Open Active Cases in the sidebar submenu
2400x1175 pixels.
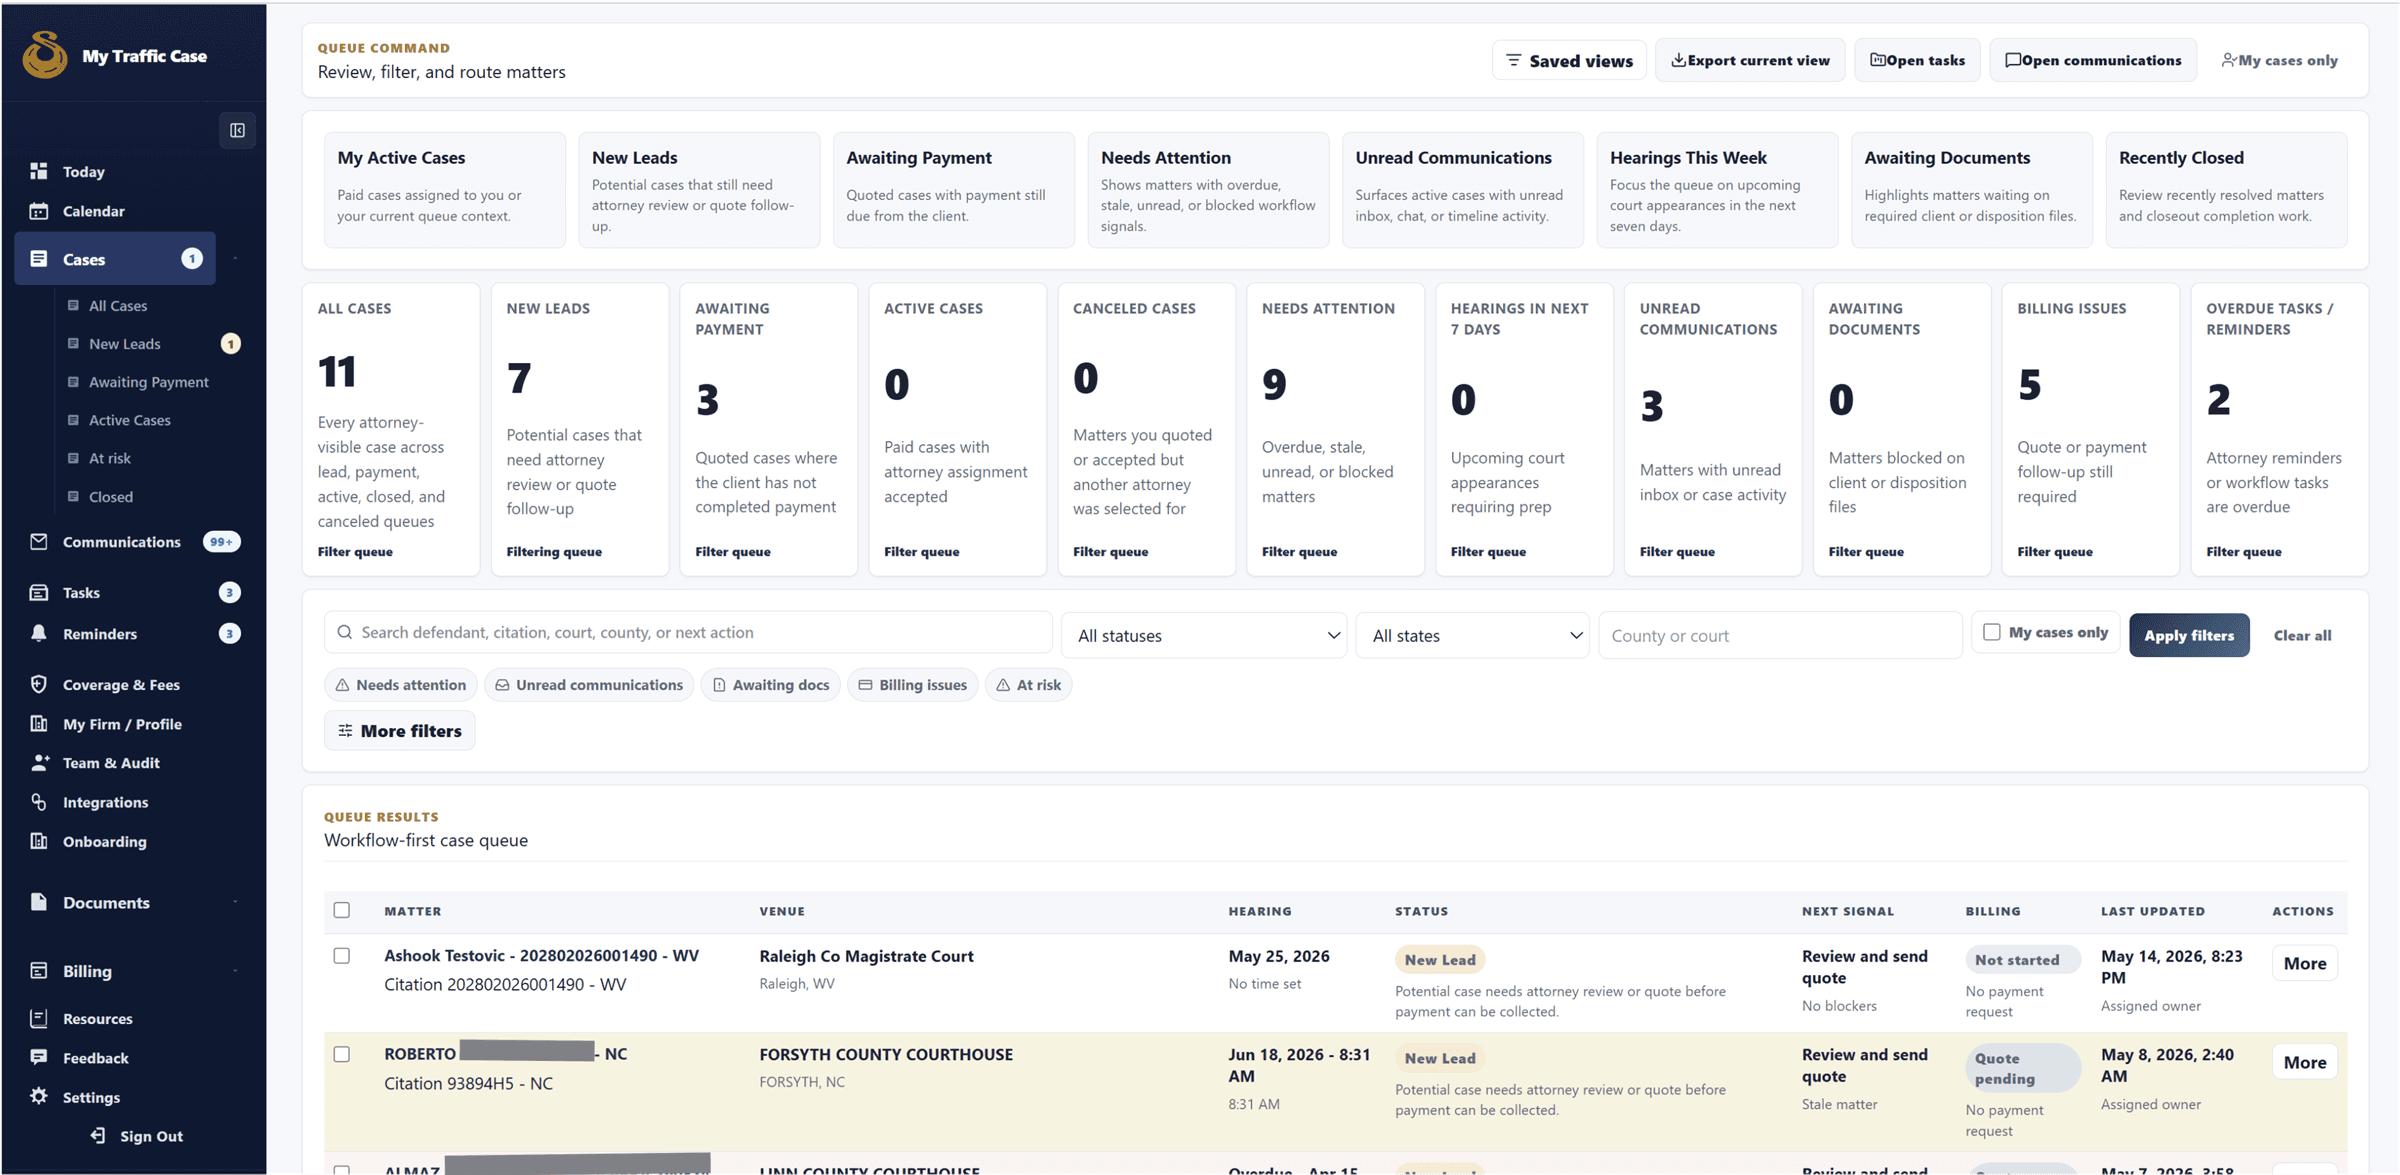(130, 420)
